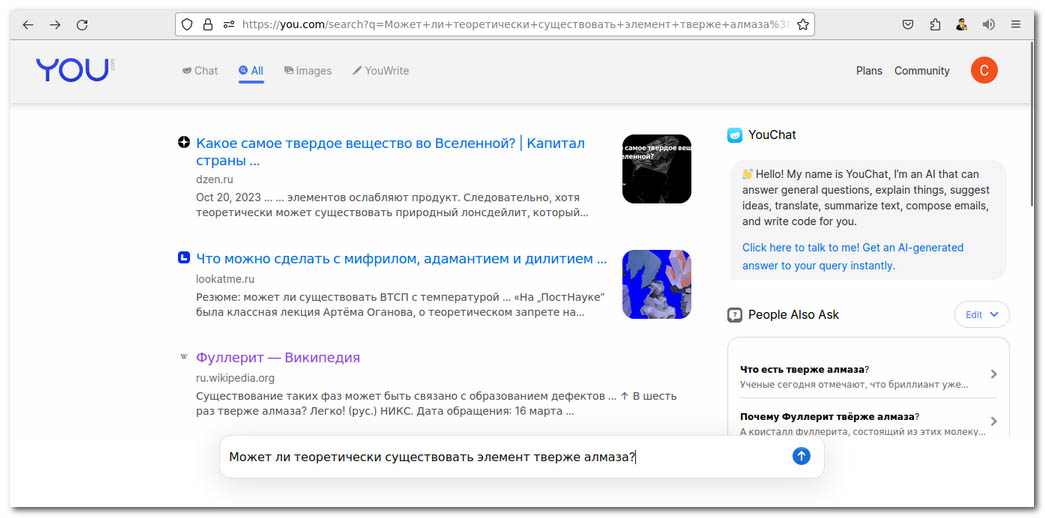This screenshot has width=1045, height=518.
Task: Open 'Какое самое твердое вещество' result link
Action: [390, 152]
